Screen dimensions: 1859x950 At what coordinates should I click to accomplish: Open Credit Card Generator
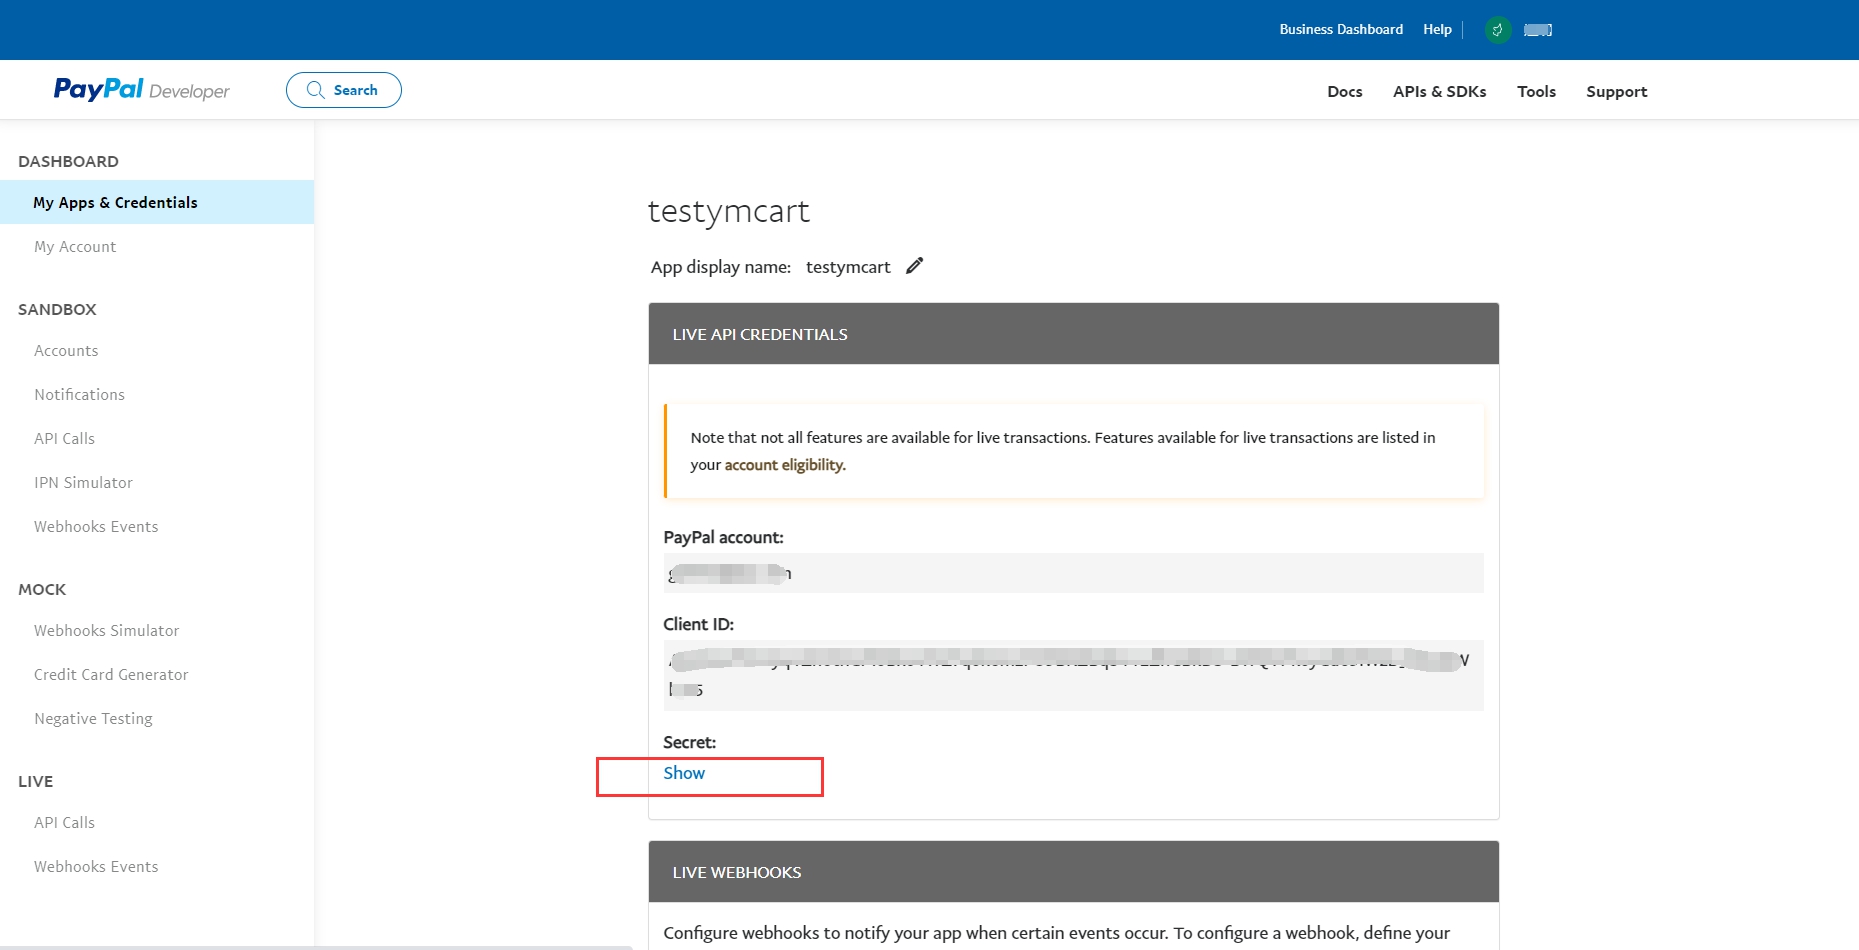pos(111,675)
